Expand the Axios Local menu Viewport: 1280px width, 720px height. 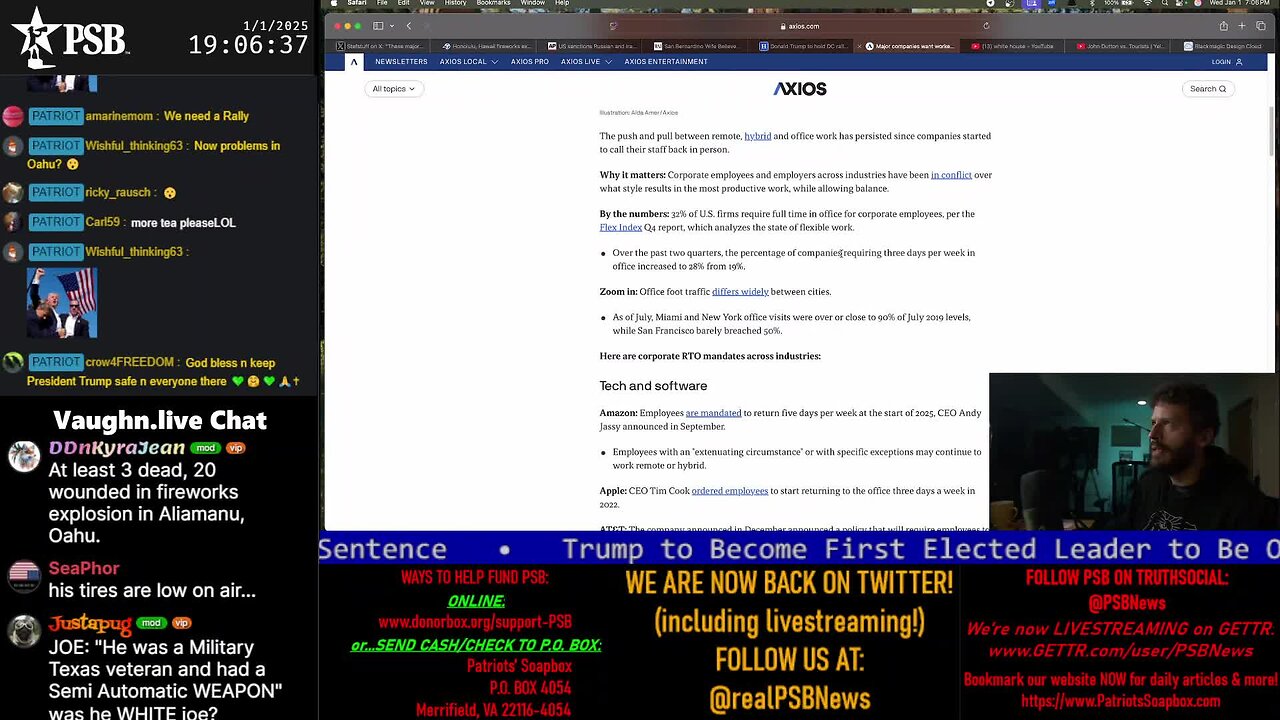click(x=468, y=62)
